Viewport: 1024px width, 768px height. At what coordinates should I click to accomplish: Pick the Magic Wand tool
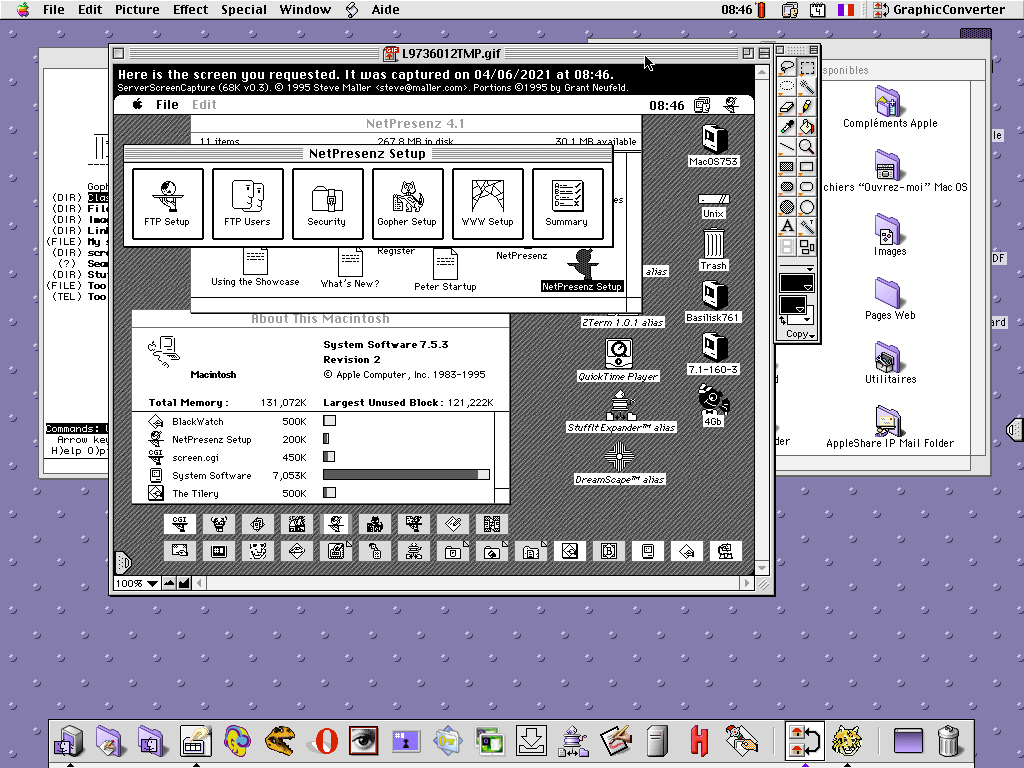[x=807, y=87]
